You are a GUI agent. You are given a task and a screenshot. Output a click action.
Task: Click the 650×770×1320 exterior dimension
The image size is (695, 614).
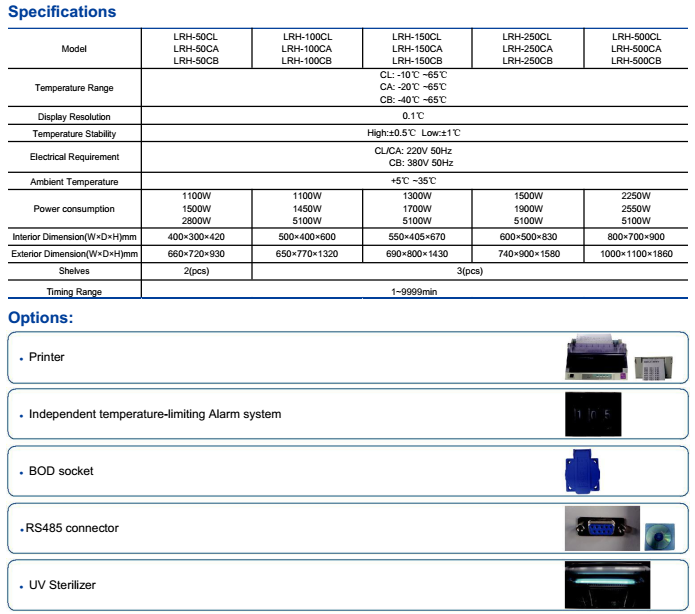tap(307, 254)
